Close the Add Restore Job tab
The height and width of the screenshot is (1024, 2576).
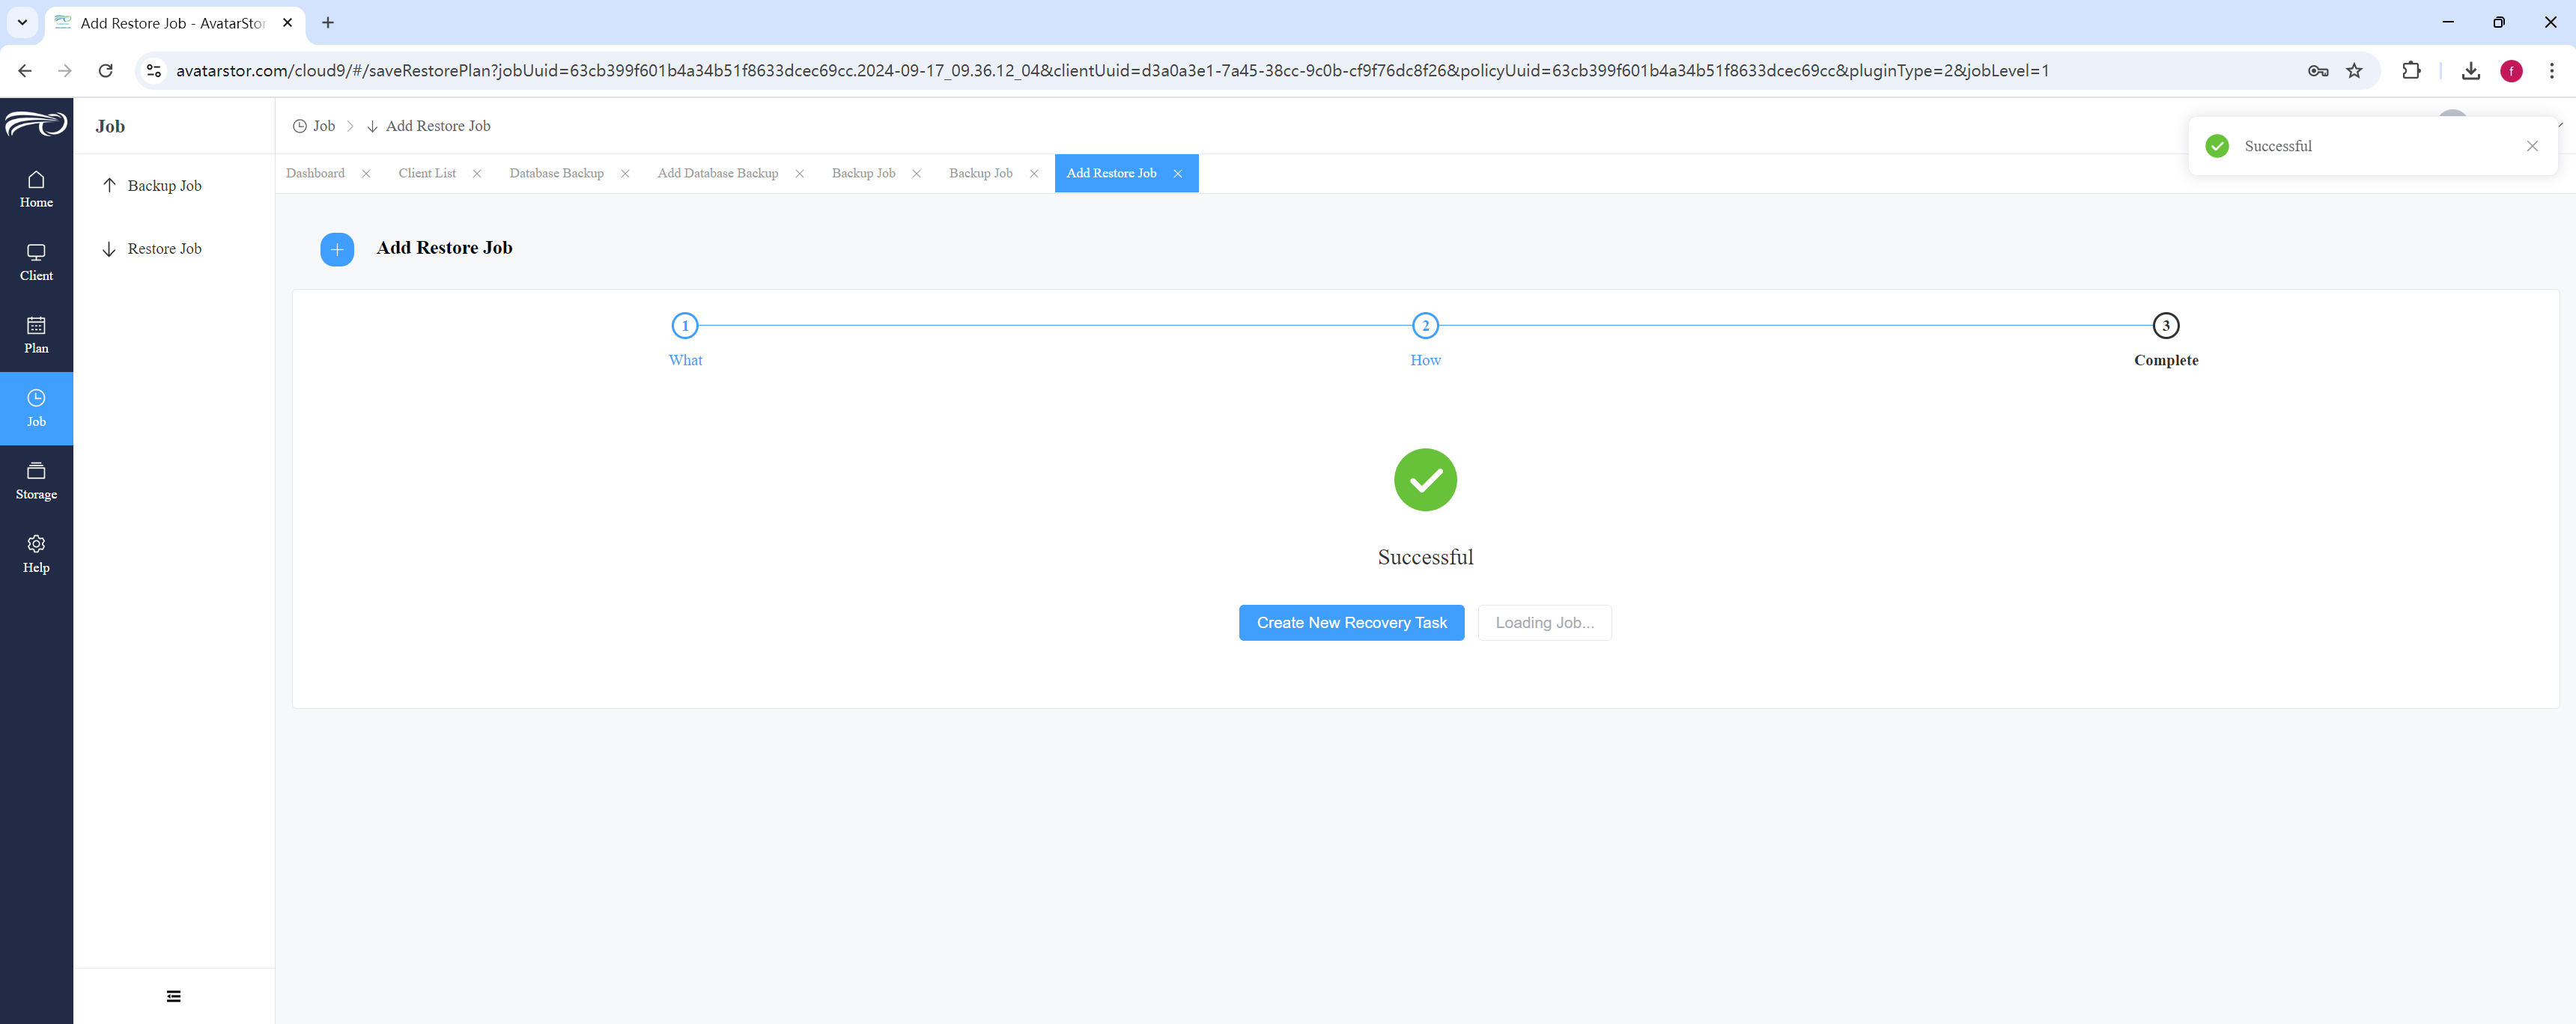click(1178, 174)
